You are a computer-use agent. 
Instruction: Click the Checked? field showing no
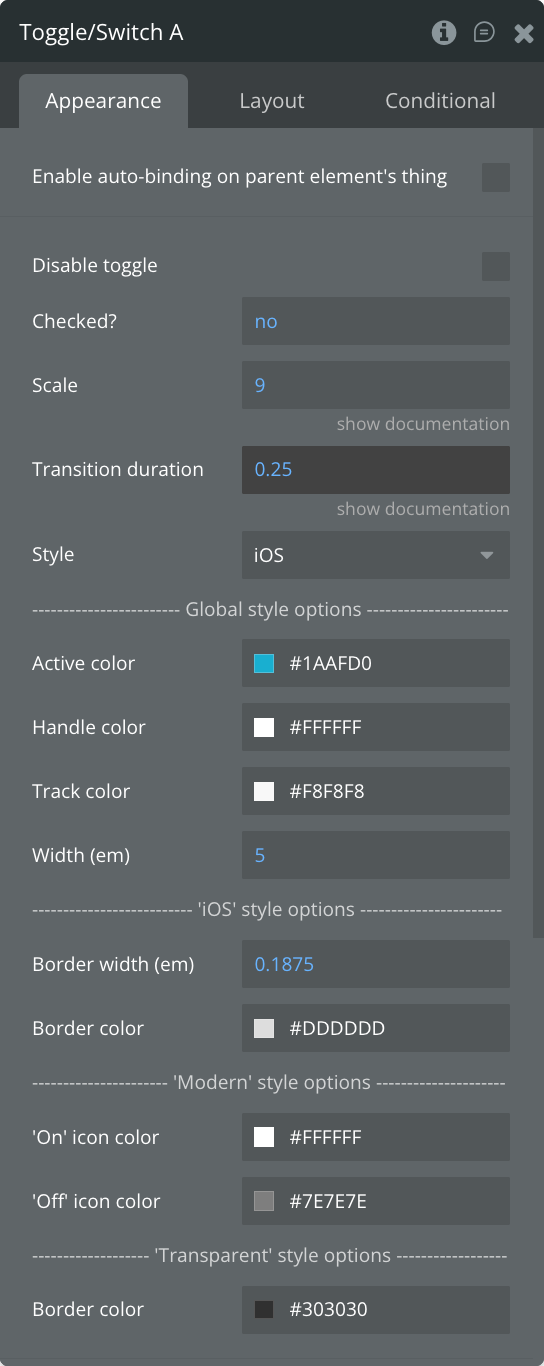tap(376, 322)
